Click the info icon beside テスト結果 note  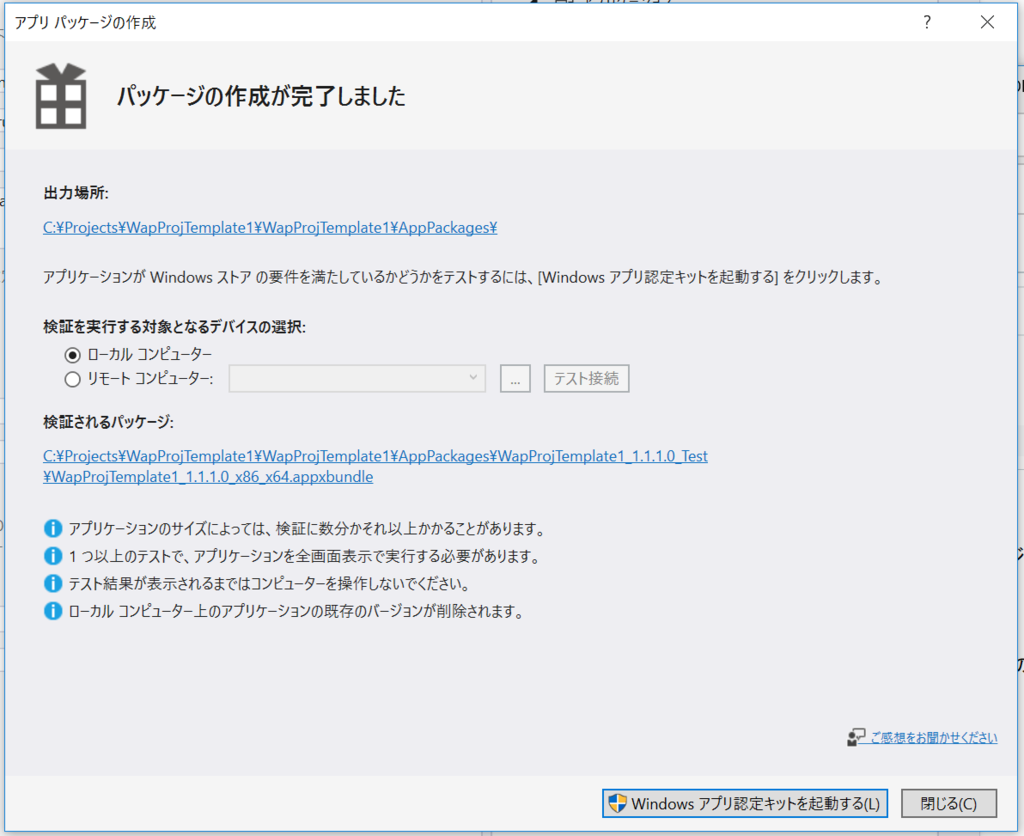[x=53, y=583]
